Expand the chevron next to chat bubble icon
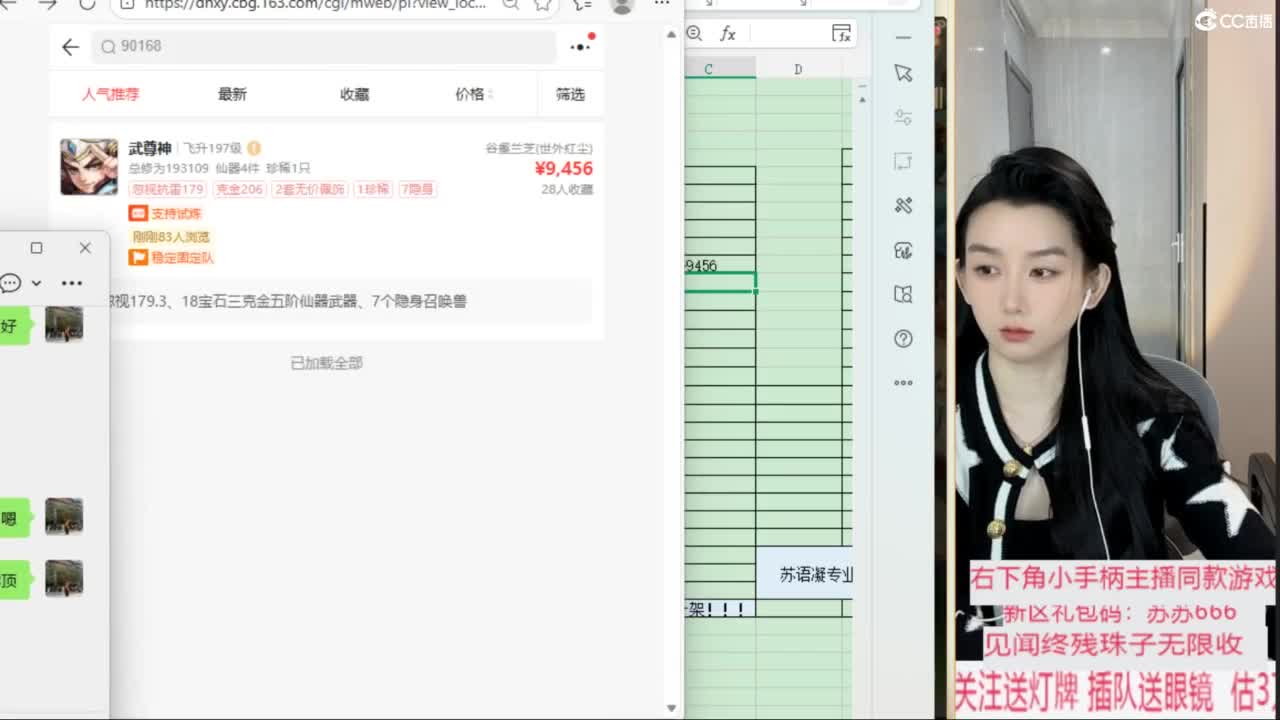The height and width of the screenshot is (720, 1280). click(36, 283)
